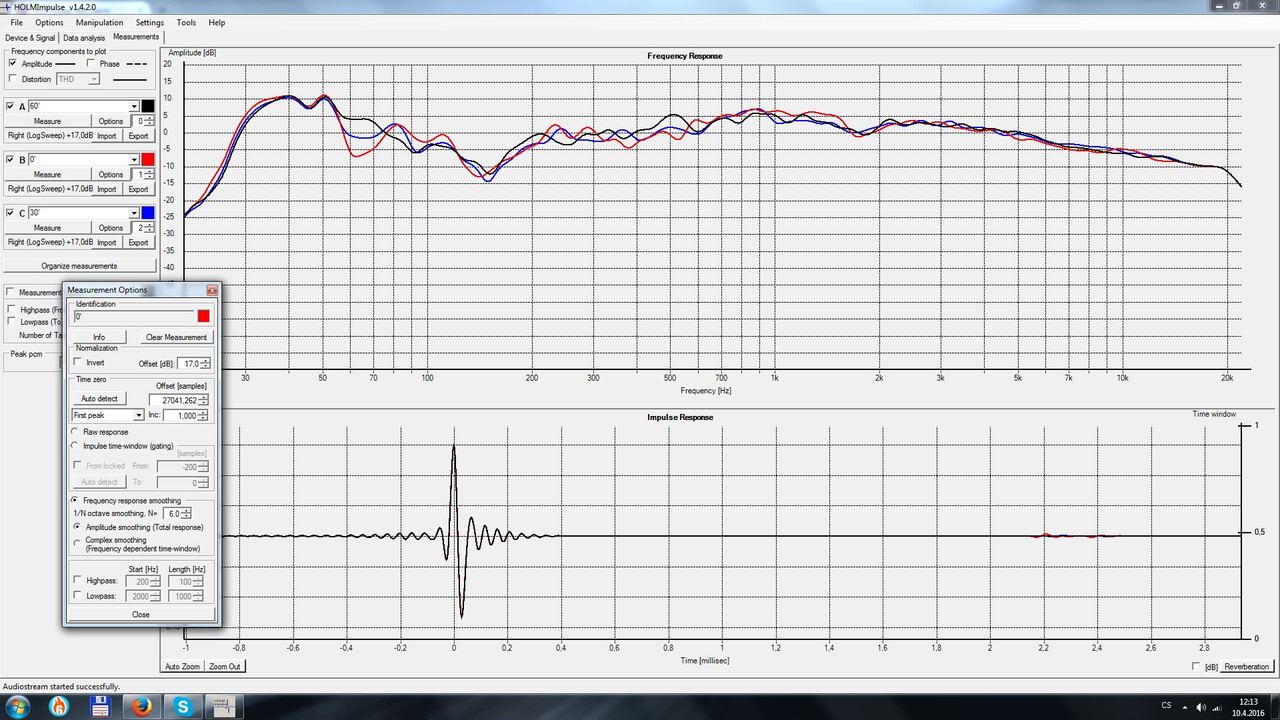Click Import for measurement B

coord(106,189)
